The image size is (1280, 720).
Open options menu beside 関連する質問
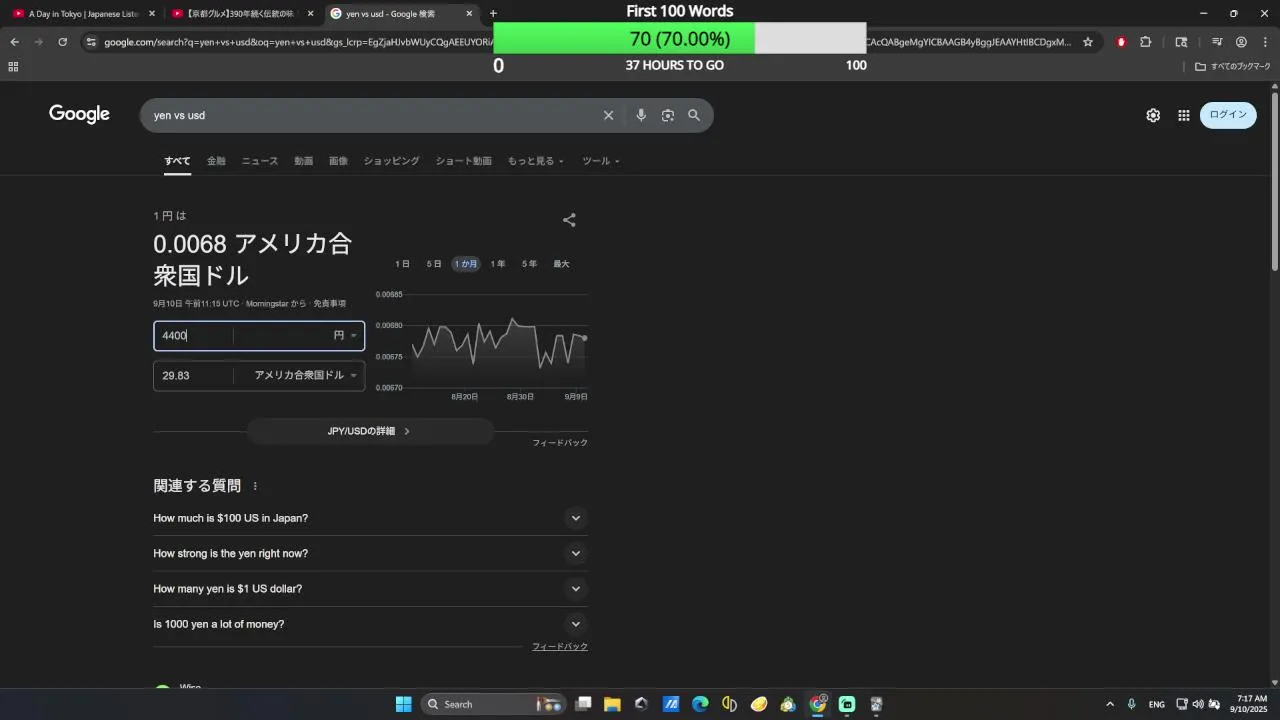point(255,486)
